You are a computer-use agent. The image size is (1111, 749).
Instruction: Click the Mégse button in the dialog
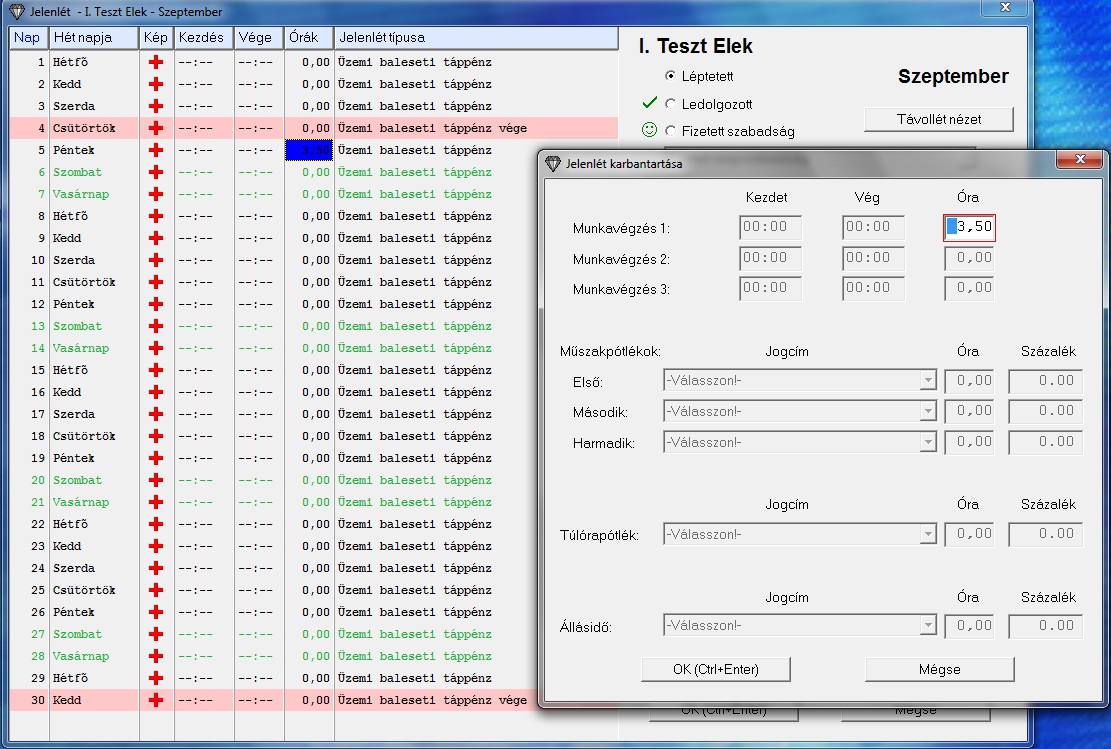939,668
